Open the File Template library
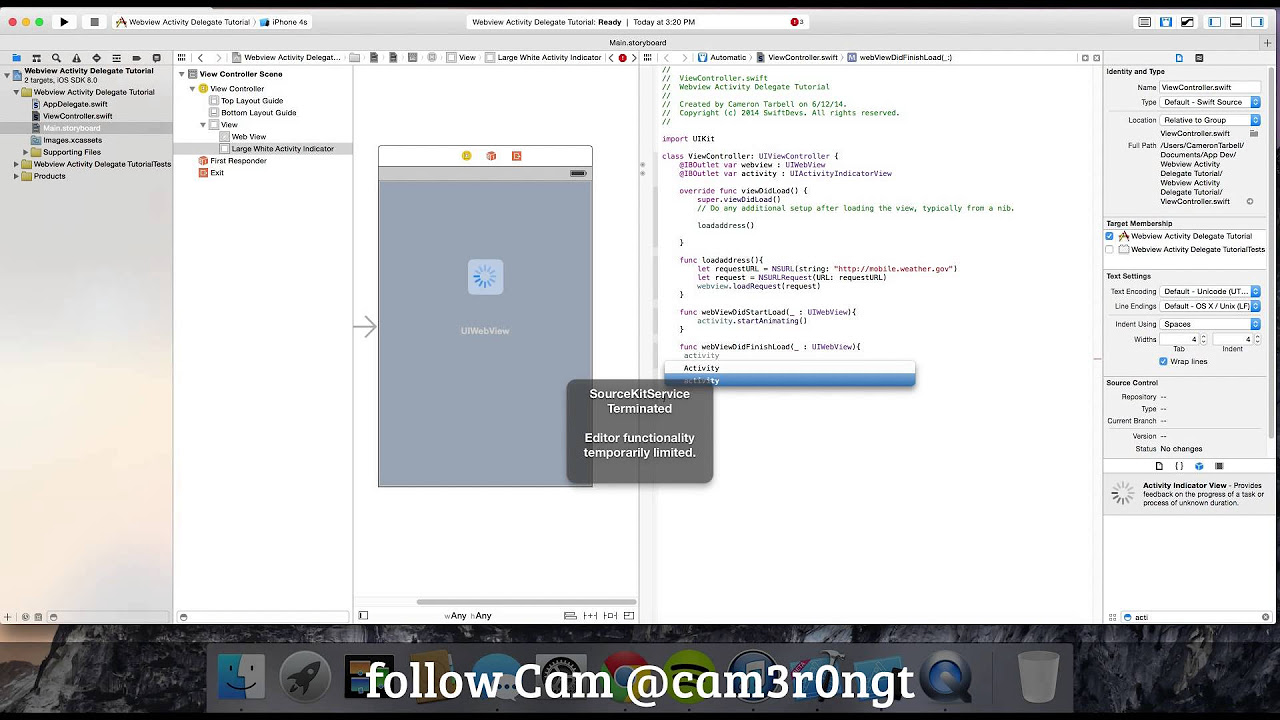 1159,466
